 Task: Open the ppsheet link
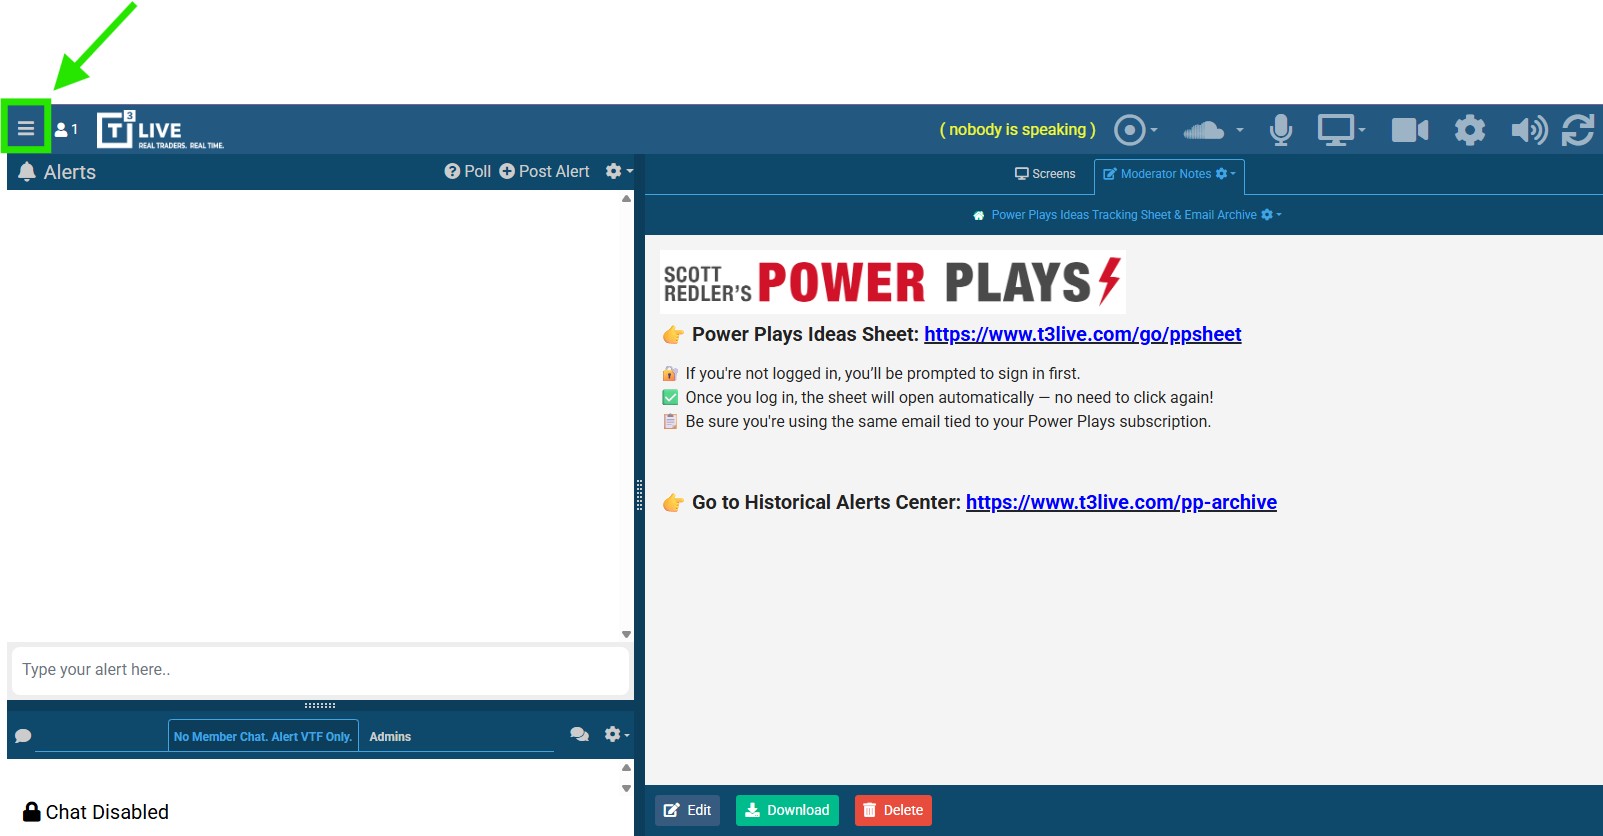(x=1082, y=334)
